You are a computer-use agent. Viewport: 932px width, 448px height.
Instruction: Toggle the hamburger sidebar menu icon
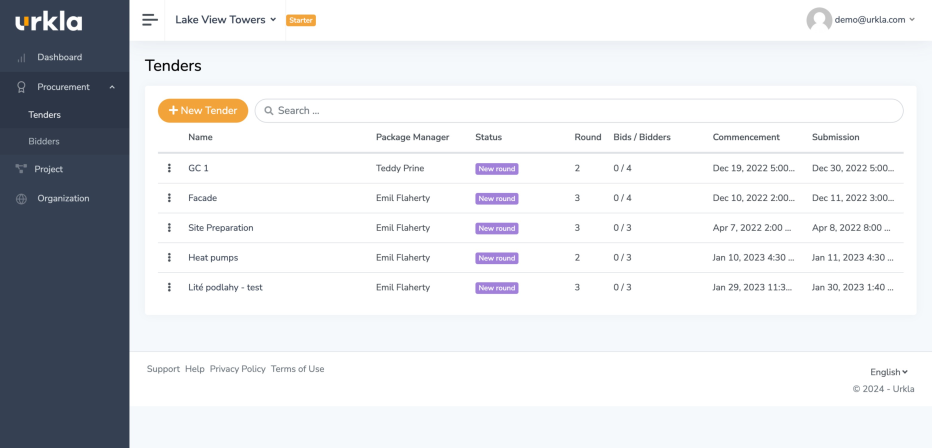150,20
